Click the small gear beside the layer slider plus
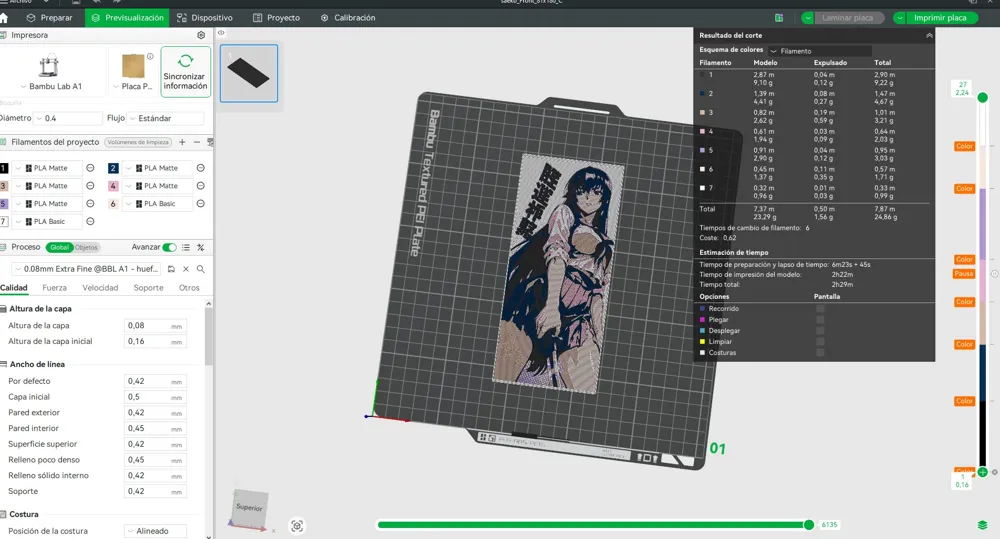1000x539 pixels. pyautogui.click(x=994, y=473)
